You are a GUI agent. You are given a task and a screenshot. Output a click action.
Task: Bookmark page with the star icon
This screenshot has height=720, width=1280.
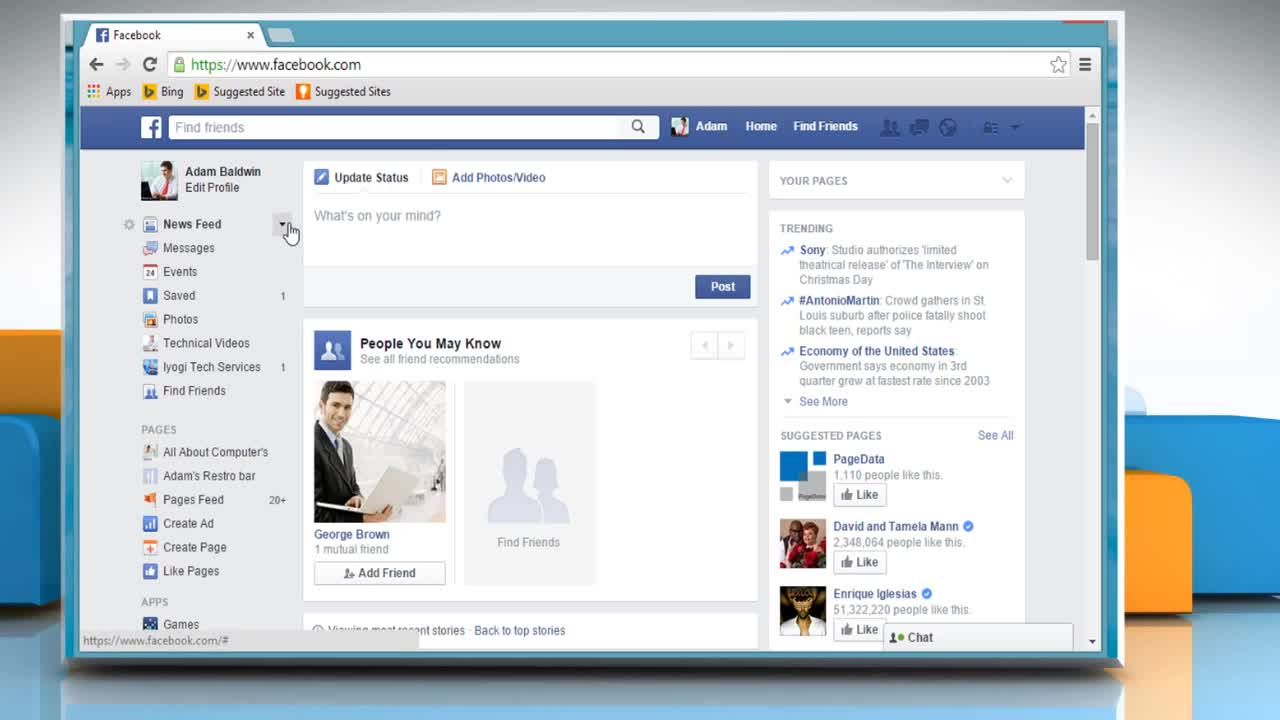coord(1058,64)
